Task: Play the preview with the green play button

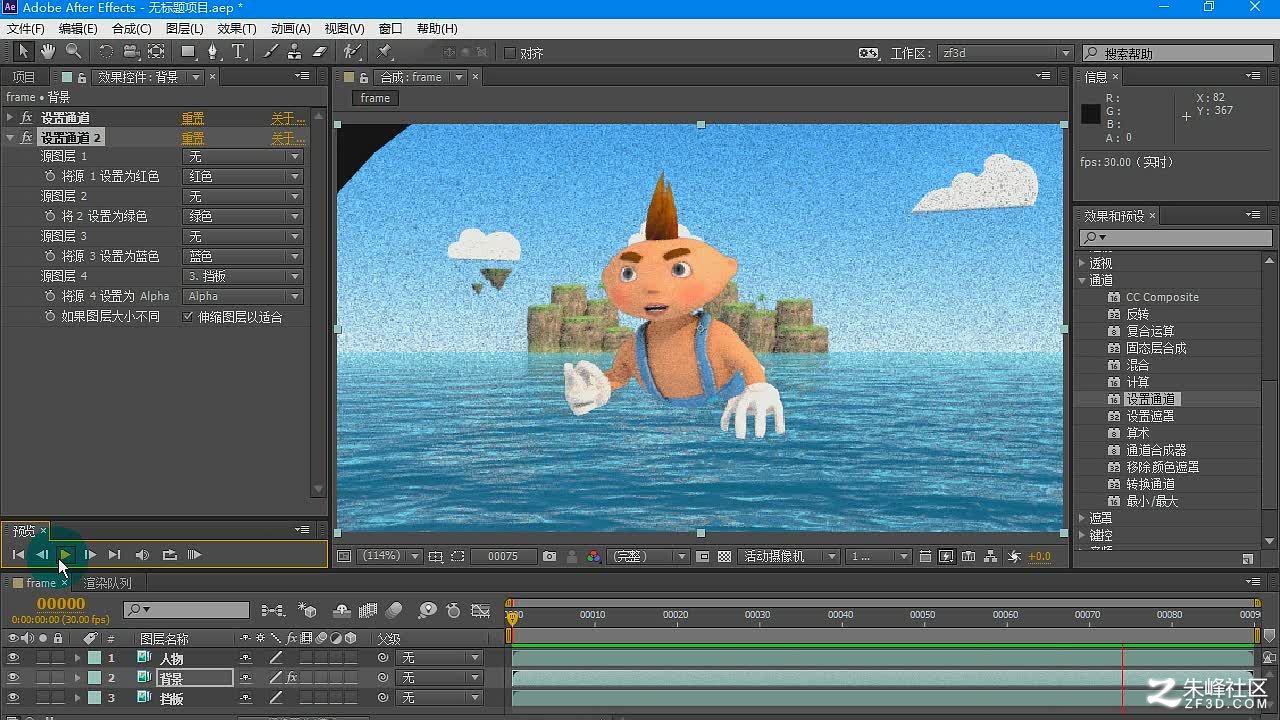Action: coord(65,555)
